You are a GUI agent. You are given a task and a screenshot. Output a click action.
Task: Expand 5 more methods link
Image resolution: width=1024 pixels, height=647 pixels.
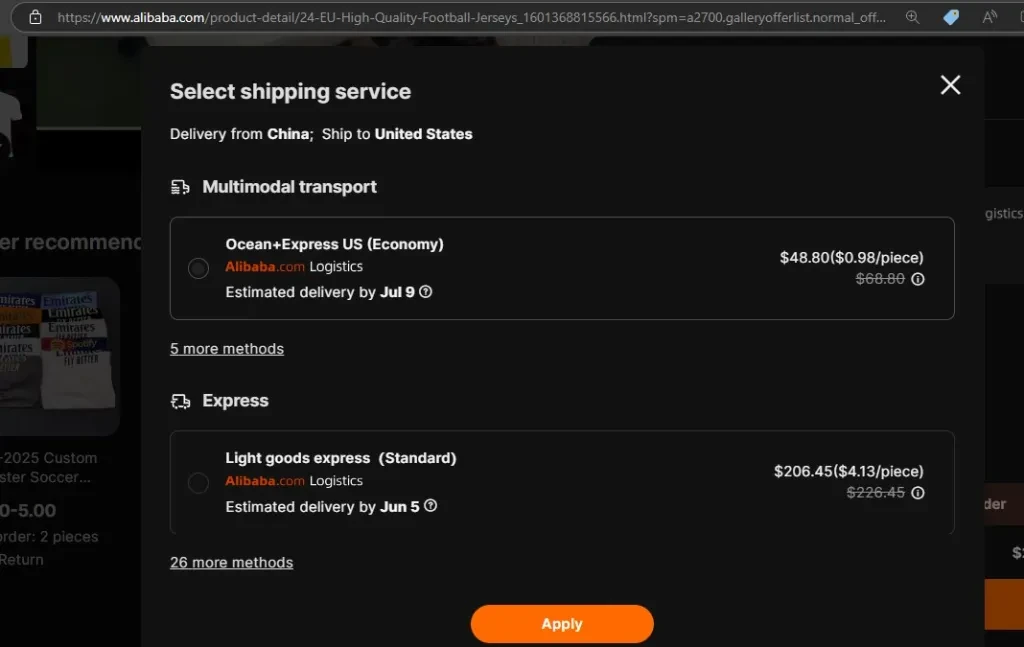tap(227, 349)
